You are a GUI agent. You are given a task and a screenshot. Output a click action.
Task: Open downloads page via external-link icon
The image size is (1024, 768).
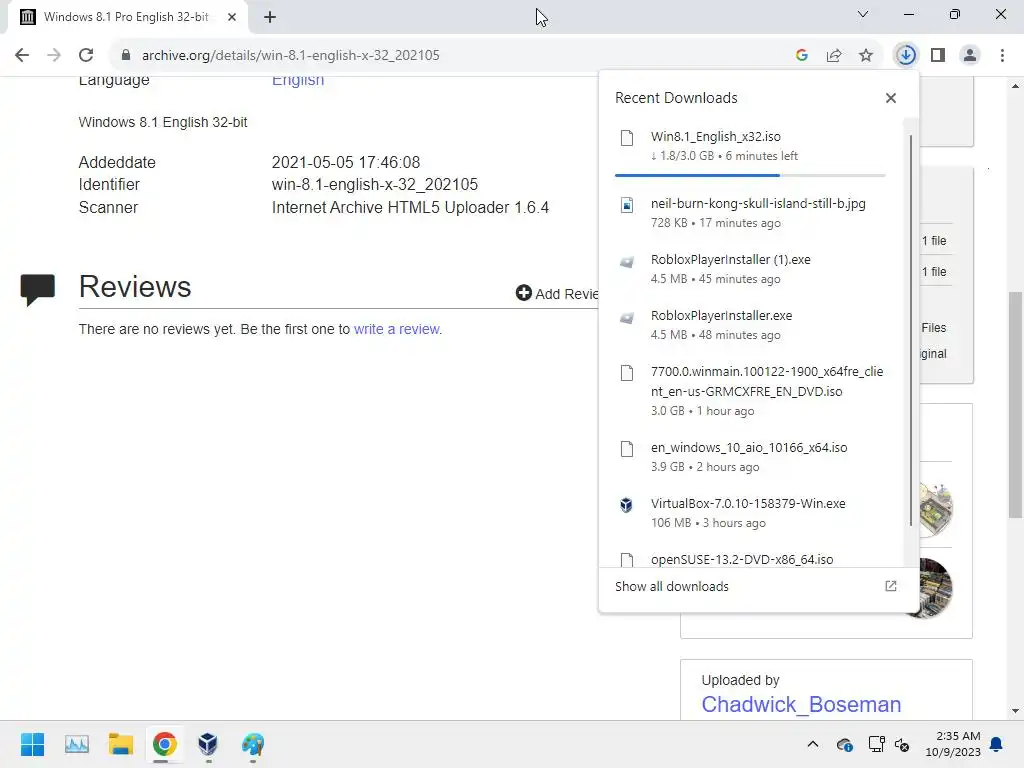coord(891,586)
